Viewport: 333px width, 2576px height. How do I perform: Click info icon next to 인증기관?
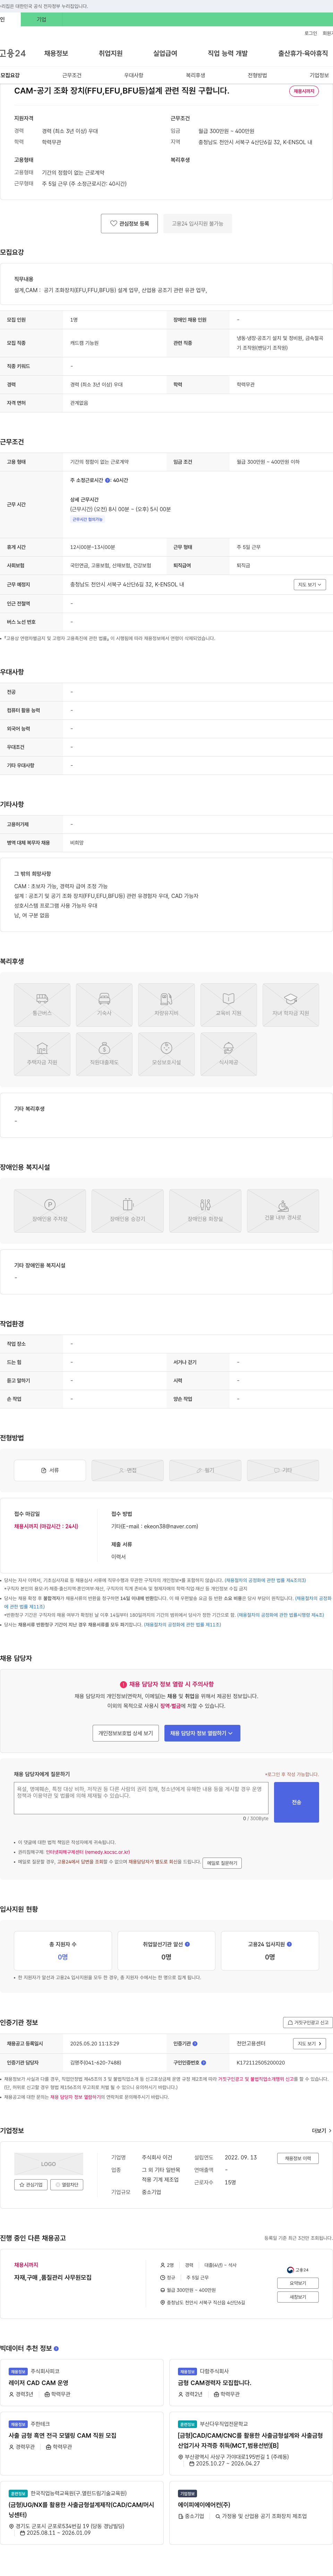(195, 2044)
